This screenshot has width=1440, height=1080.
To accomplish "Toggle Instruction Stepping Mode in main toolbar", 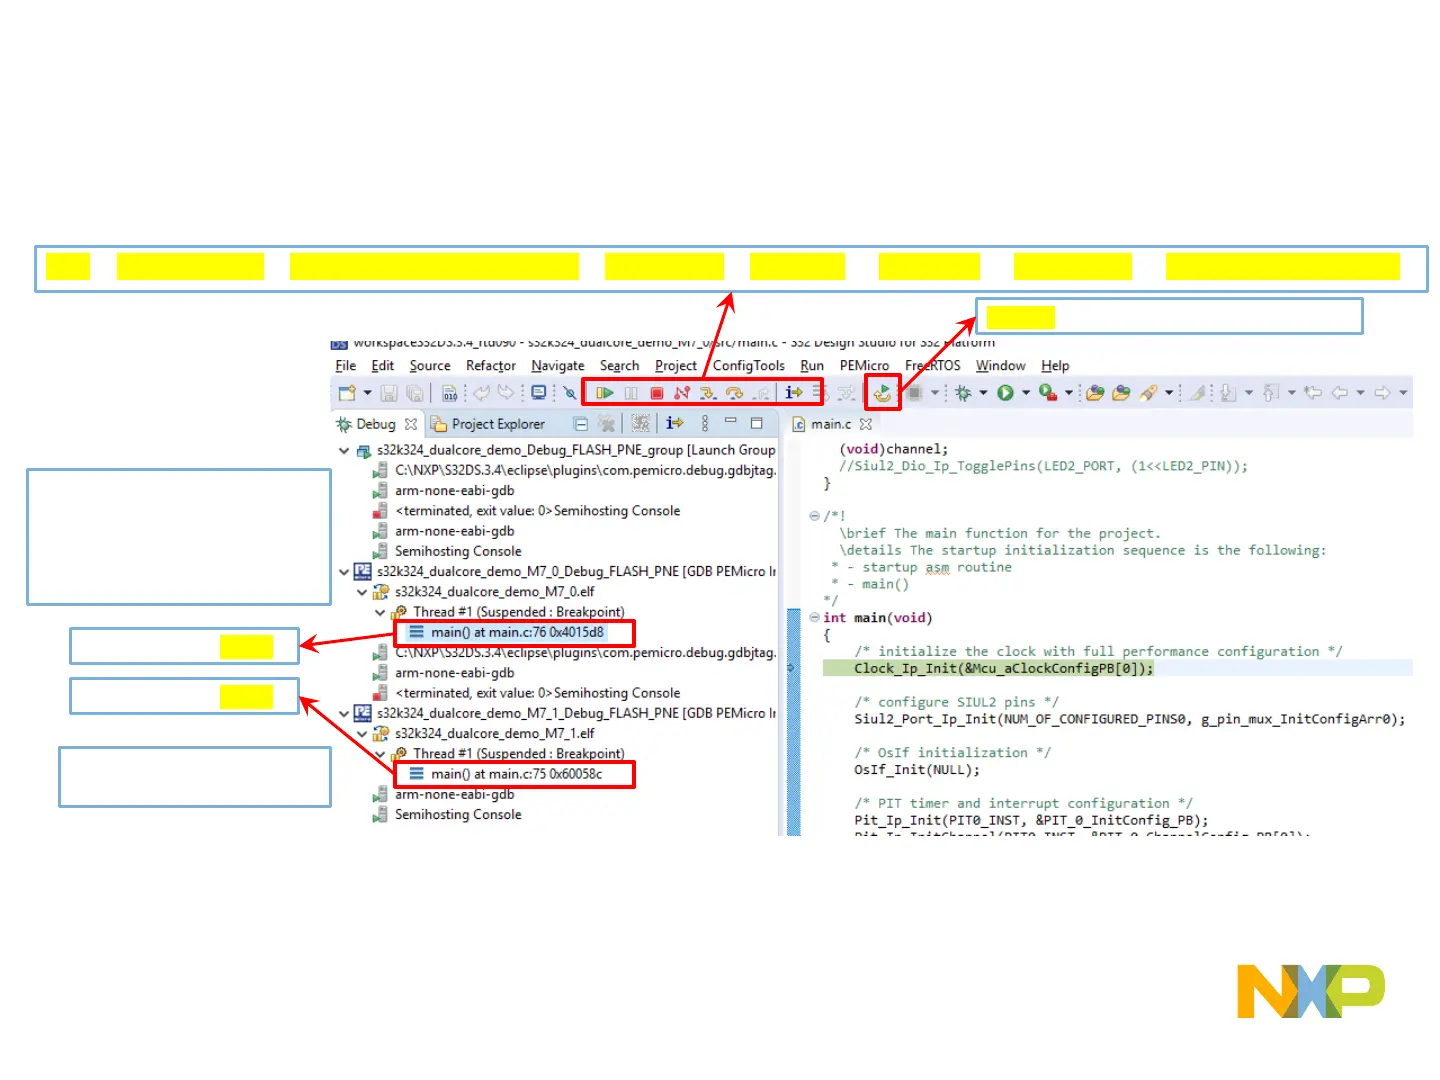I will point(794,393).
